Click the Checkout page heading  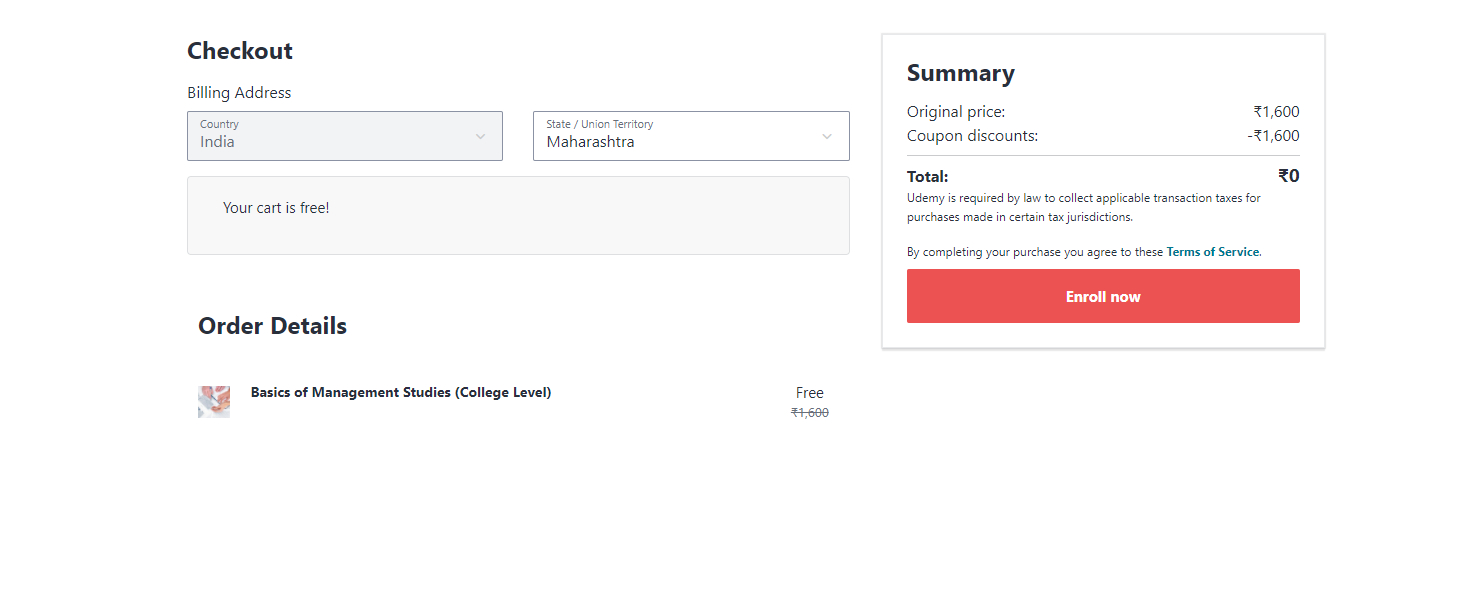240,51
